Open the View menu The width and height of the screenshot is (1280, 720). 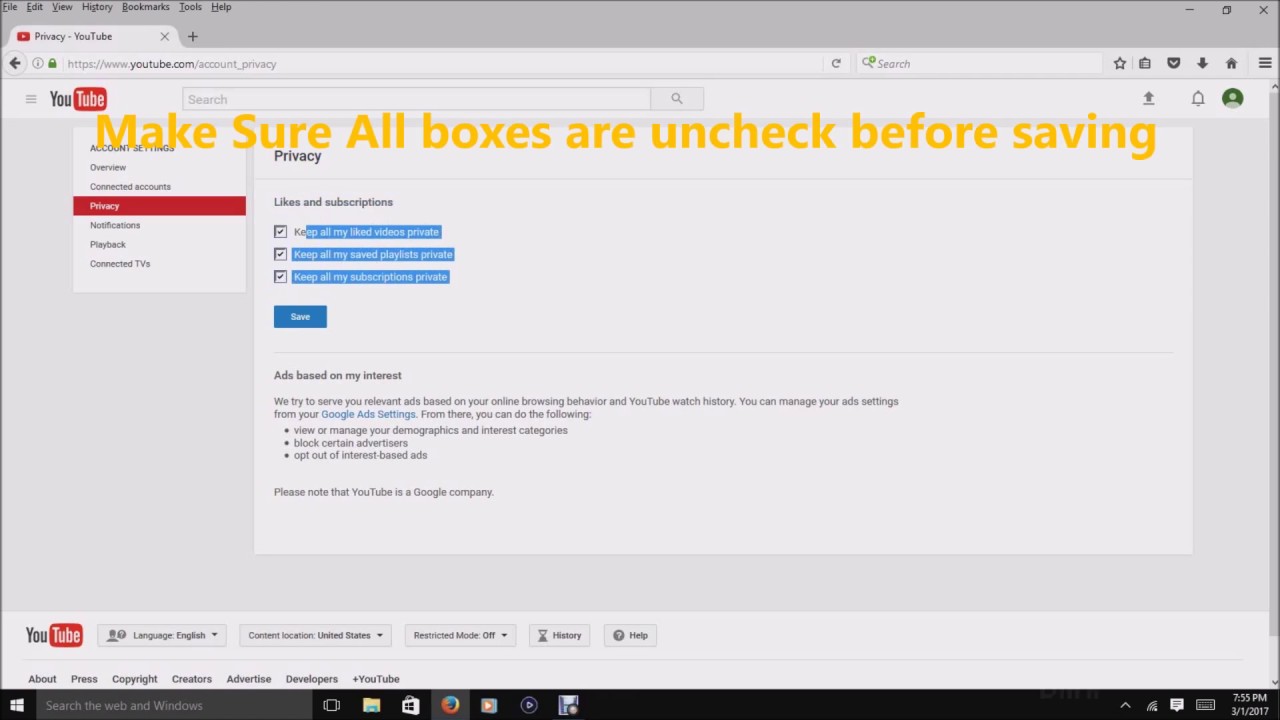tap(62, 7)
